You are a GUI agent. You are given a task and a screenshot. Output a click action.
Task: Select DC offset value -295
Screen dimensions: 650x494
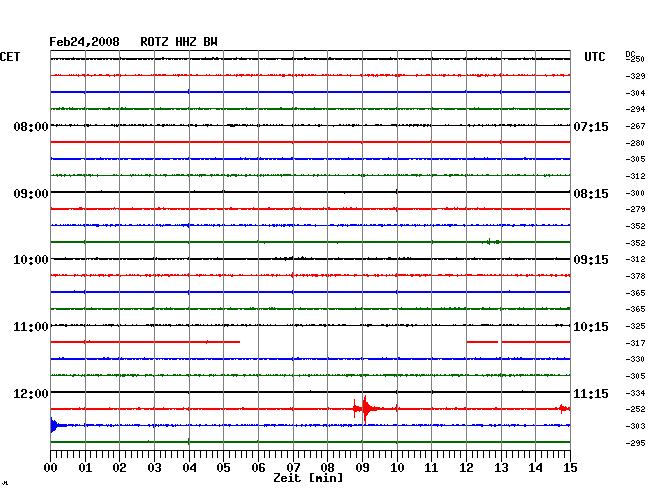(x=635, y=443)
